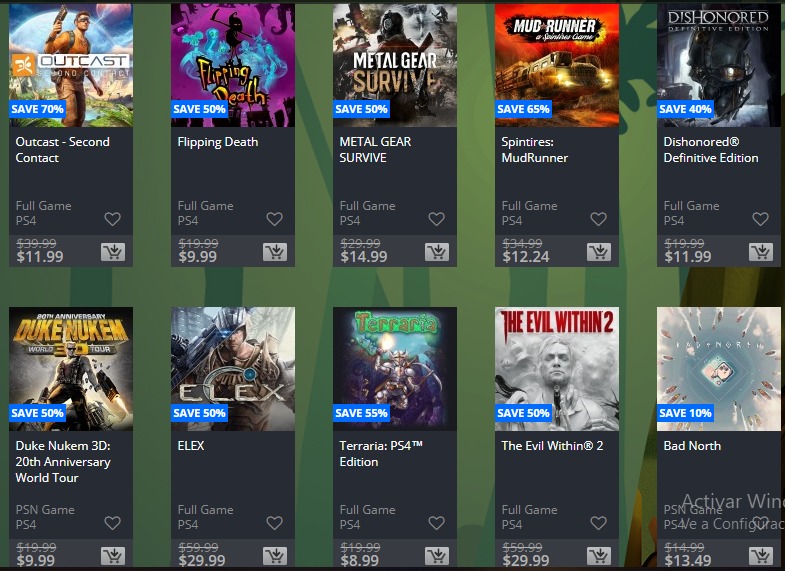The width and height of the screenshot is (786, 571).
Task: Add ELEX to the shopping cart
Action: (x=275, y=555)
